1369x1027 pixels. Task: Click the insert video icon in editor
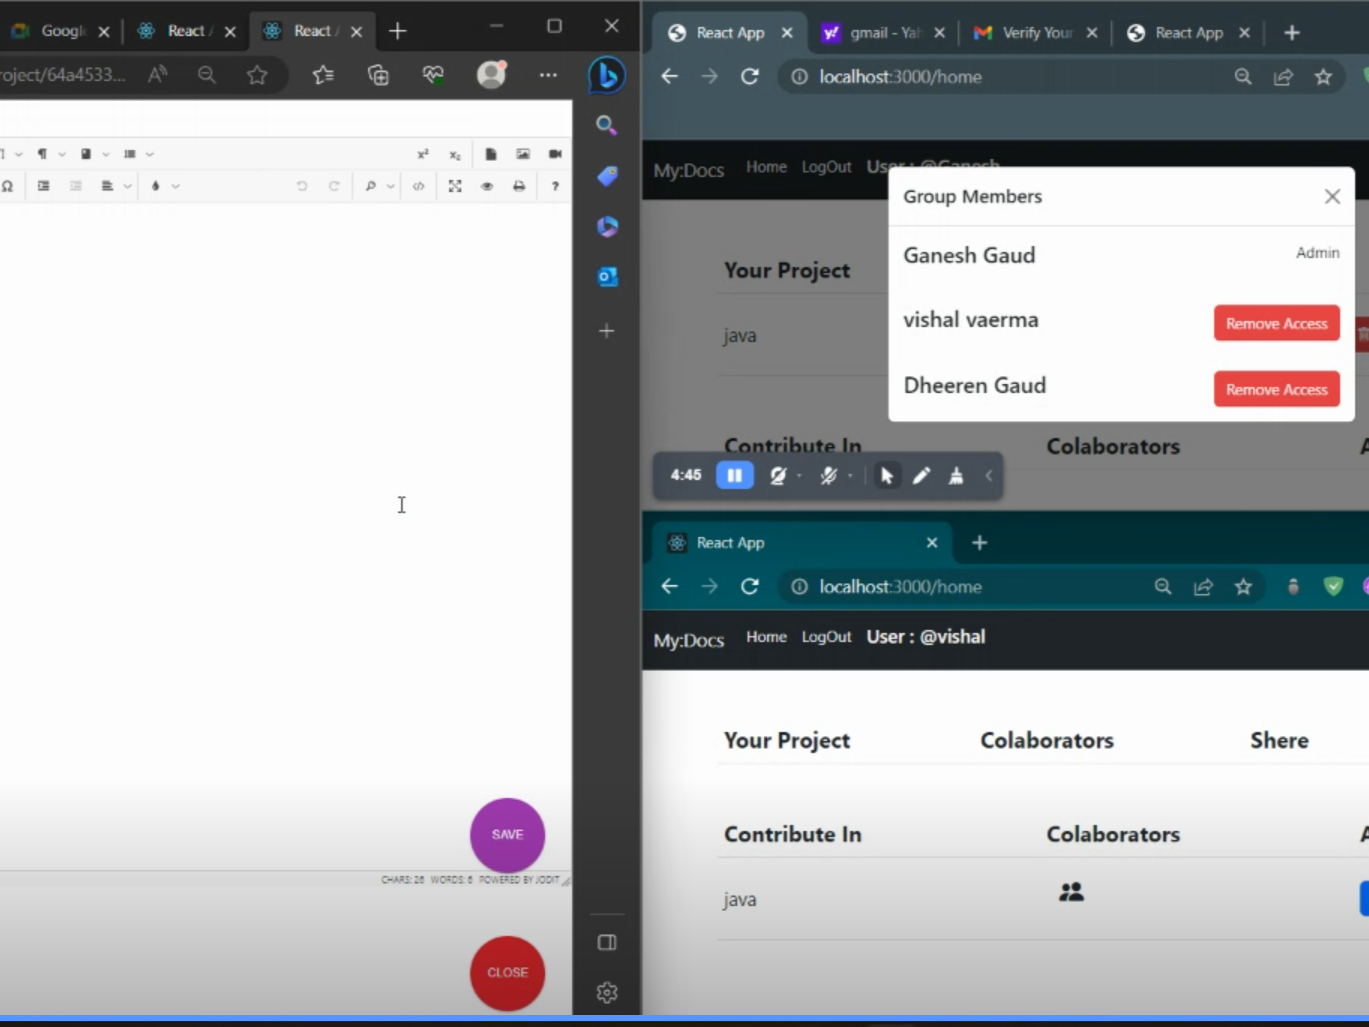point(555,154)
